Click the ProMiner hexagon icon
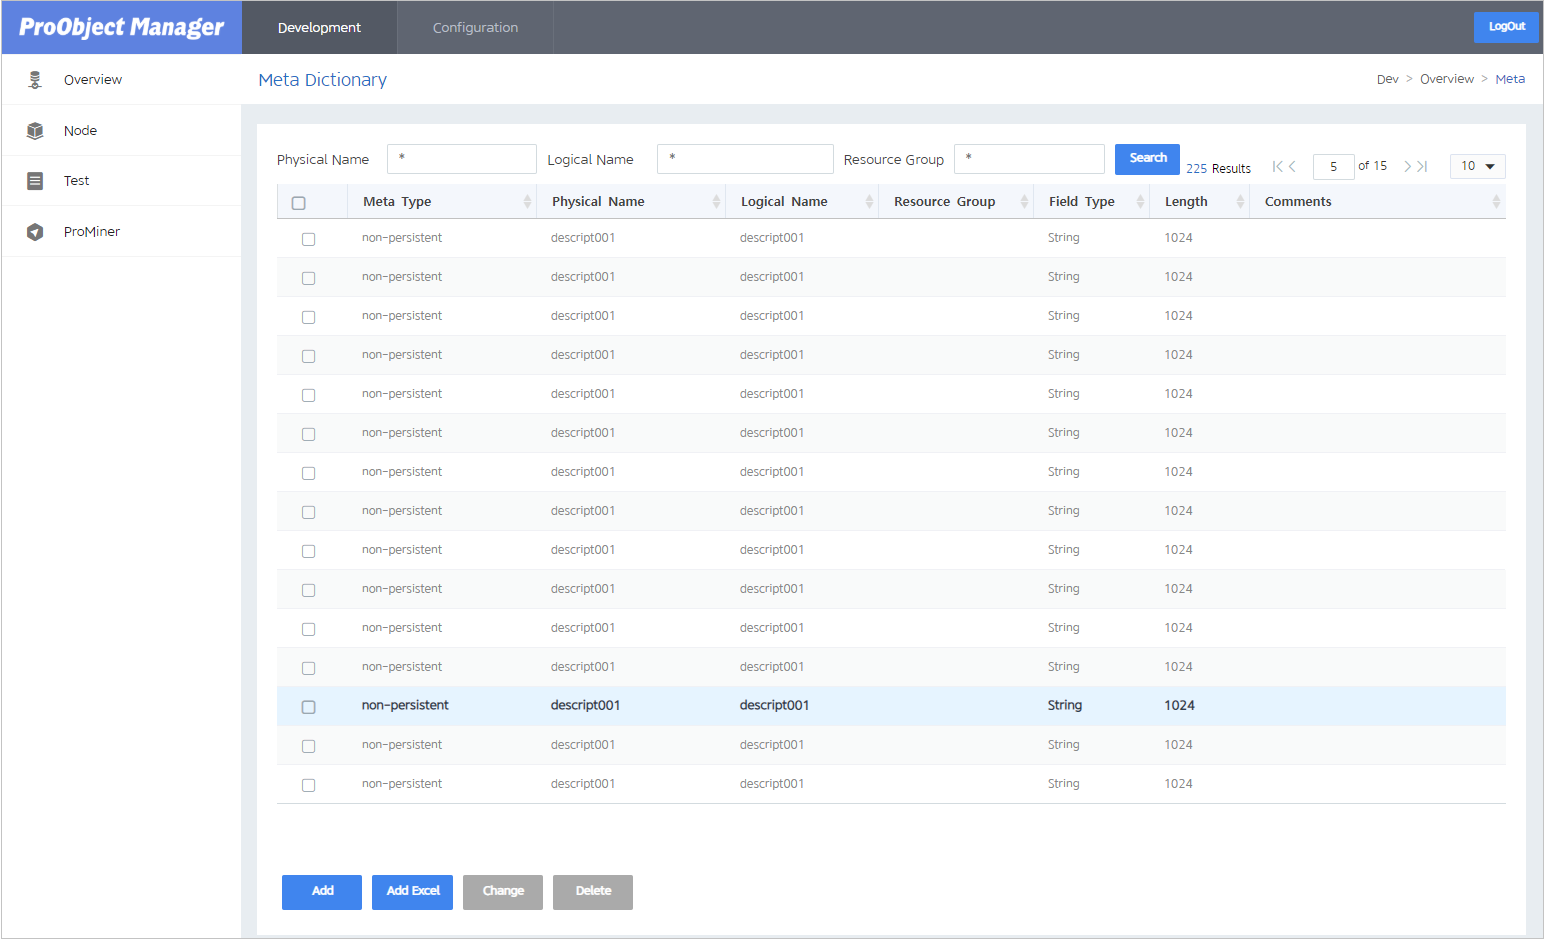This screenshot has width=1544, height=942. [x=35, y=232]
